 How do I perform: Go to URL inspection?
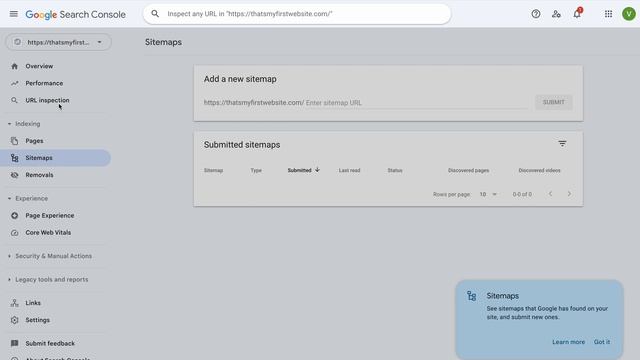(x=47, y=100)
